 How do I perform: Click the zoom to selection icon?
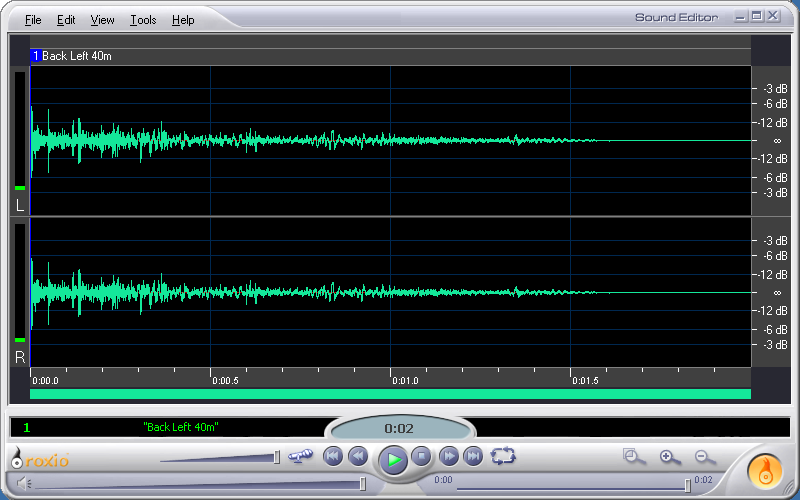point(634,457)
